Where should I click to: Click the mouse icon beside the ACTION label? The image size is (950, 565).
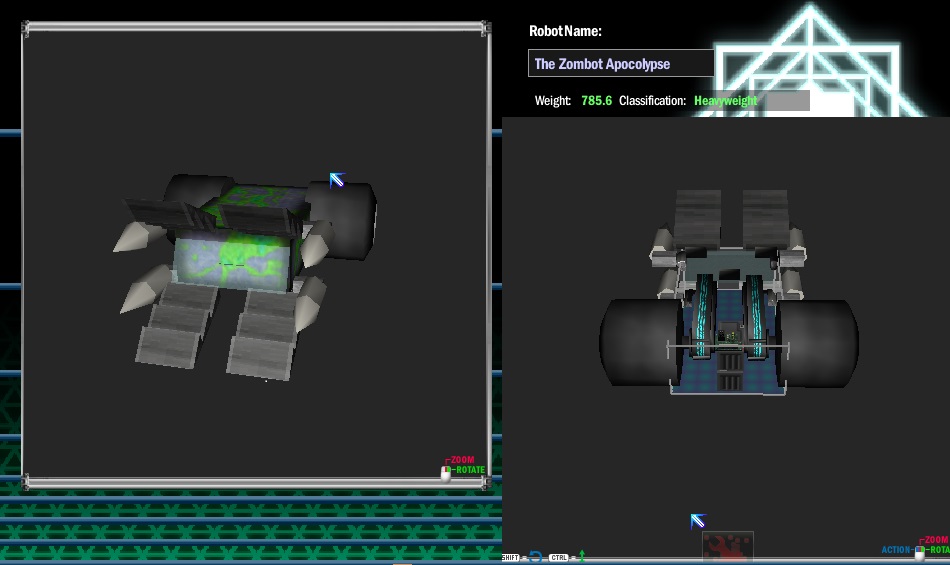[x=920, y=552]
